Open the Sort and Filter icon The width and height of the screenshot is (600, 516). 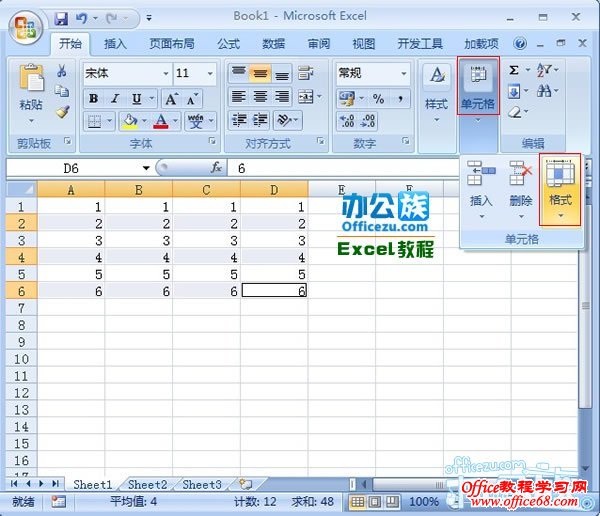tap(544, 70)
